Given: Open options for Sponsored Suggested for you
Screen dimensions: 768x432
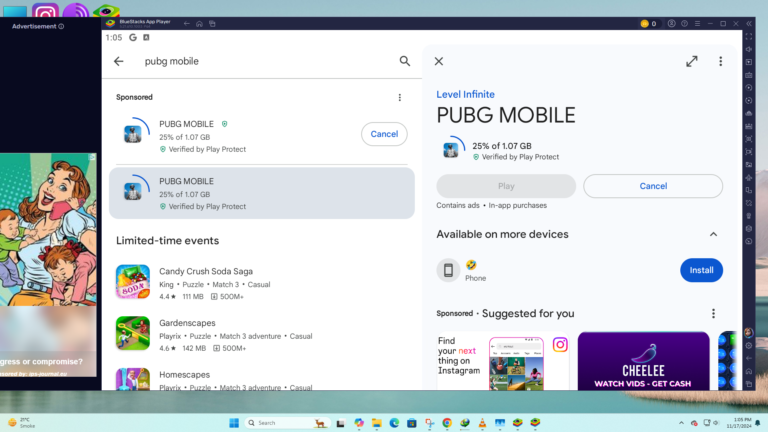Looking at the screenshot, I should click(713, 313).
